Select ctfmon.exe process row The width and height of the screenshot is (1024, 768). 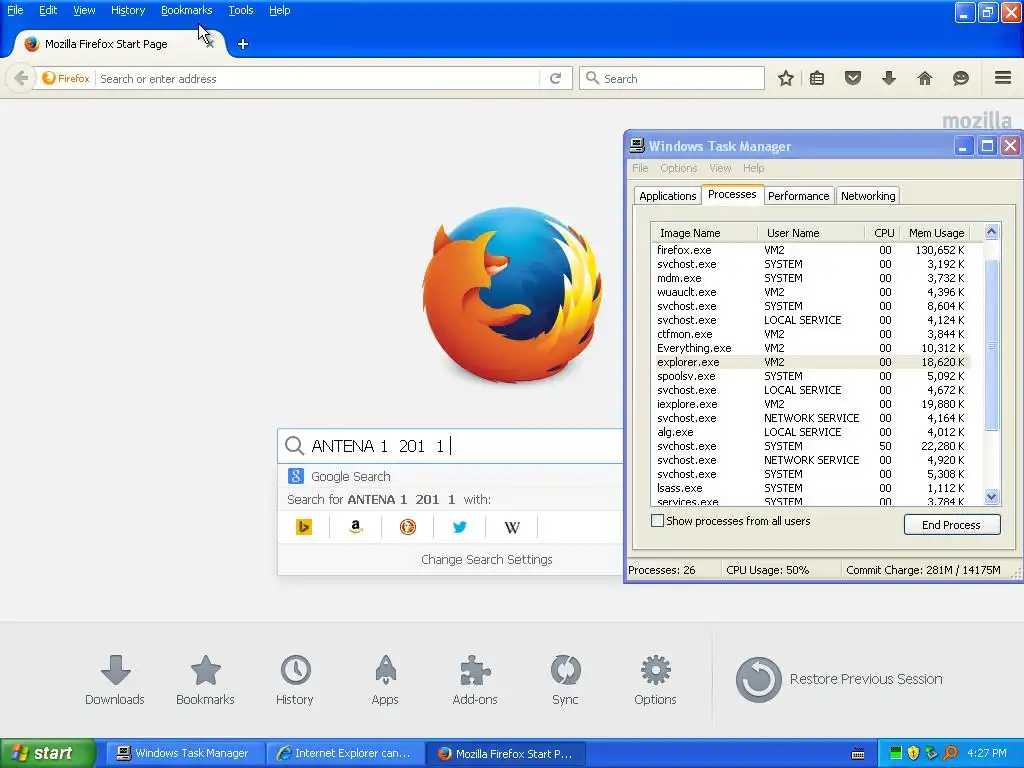[x=811, y=334]
